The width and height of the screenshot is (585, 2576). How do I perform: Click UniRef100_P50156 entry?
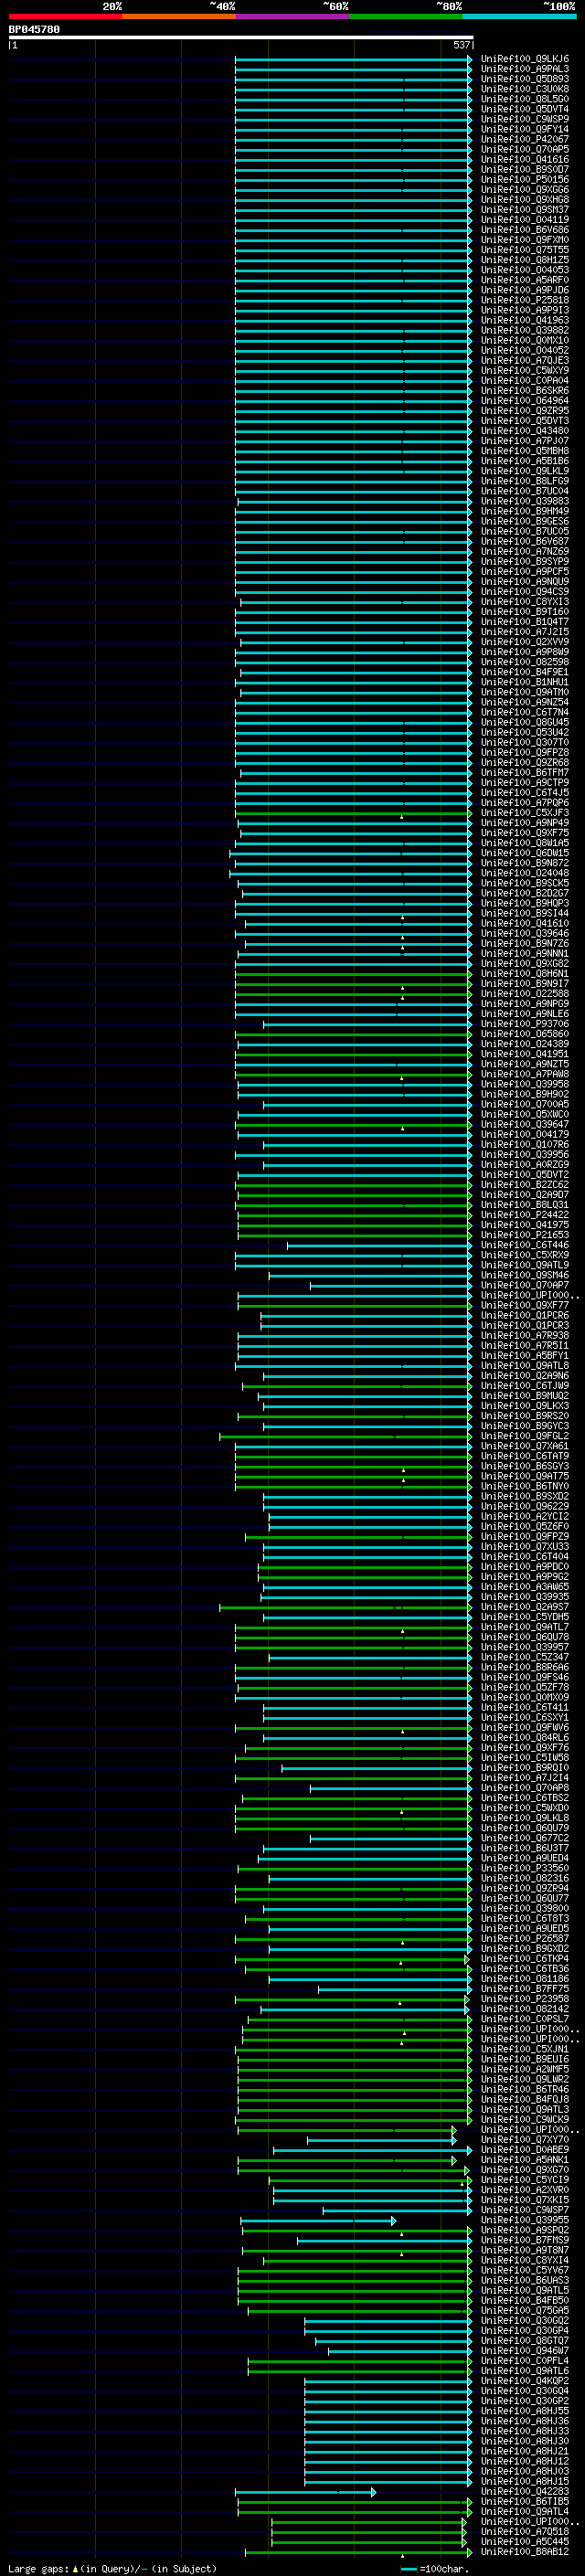(x=524, y=179)
